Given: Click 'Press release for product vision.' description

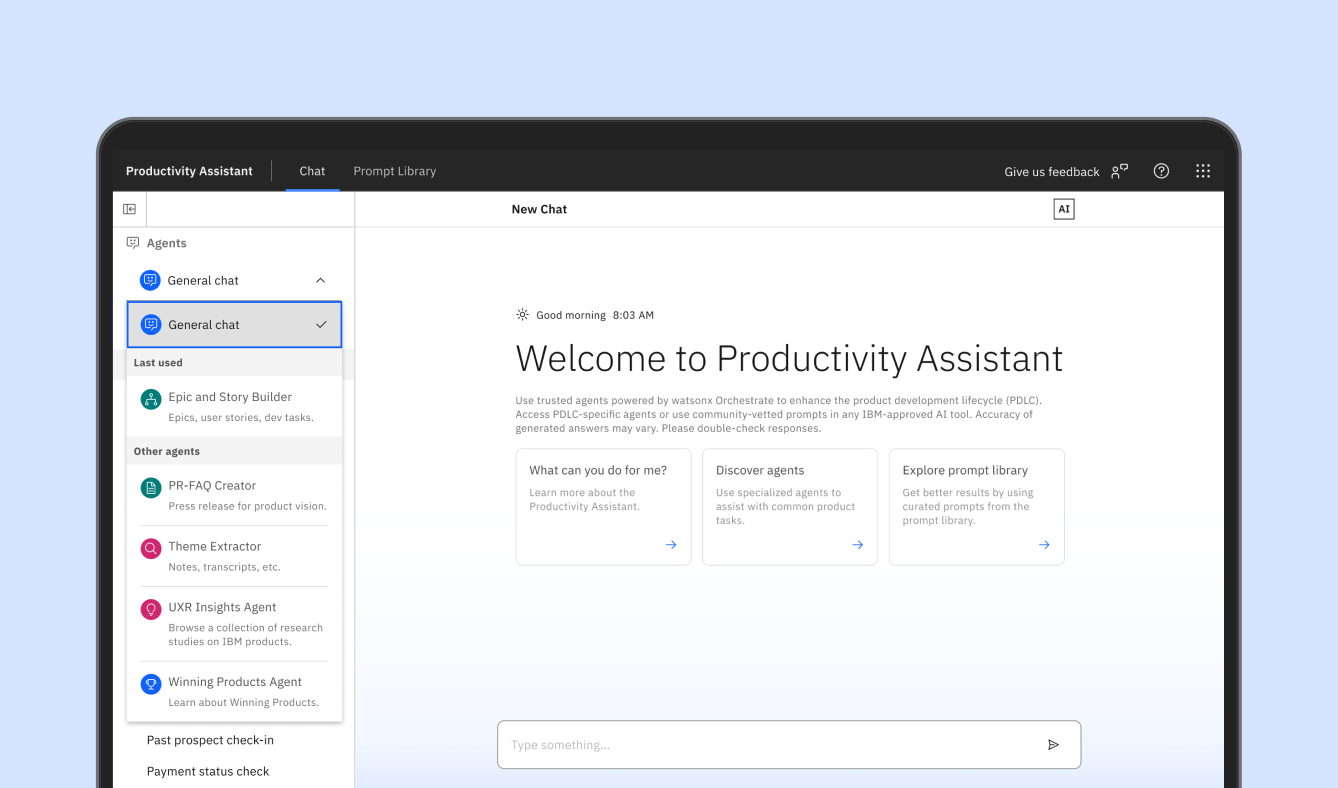Looking at the screenshot, I should tap(247, 506).
